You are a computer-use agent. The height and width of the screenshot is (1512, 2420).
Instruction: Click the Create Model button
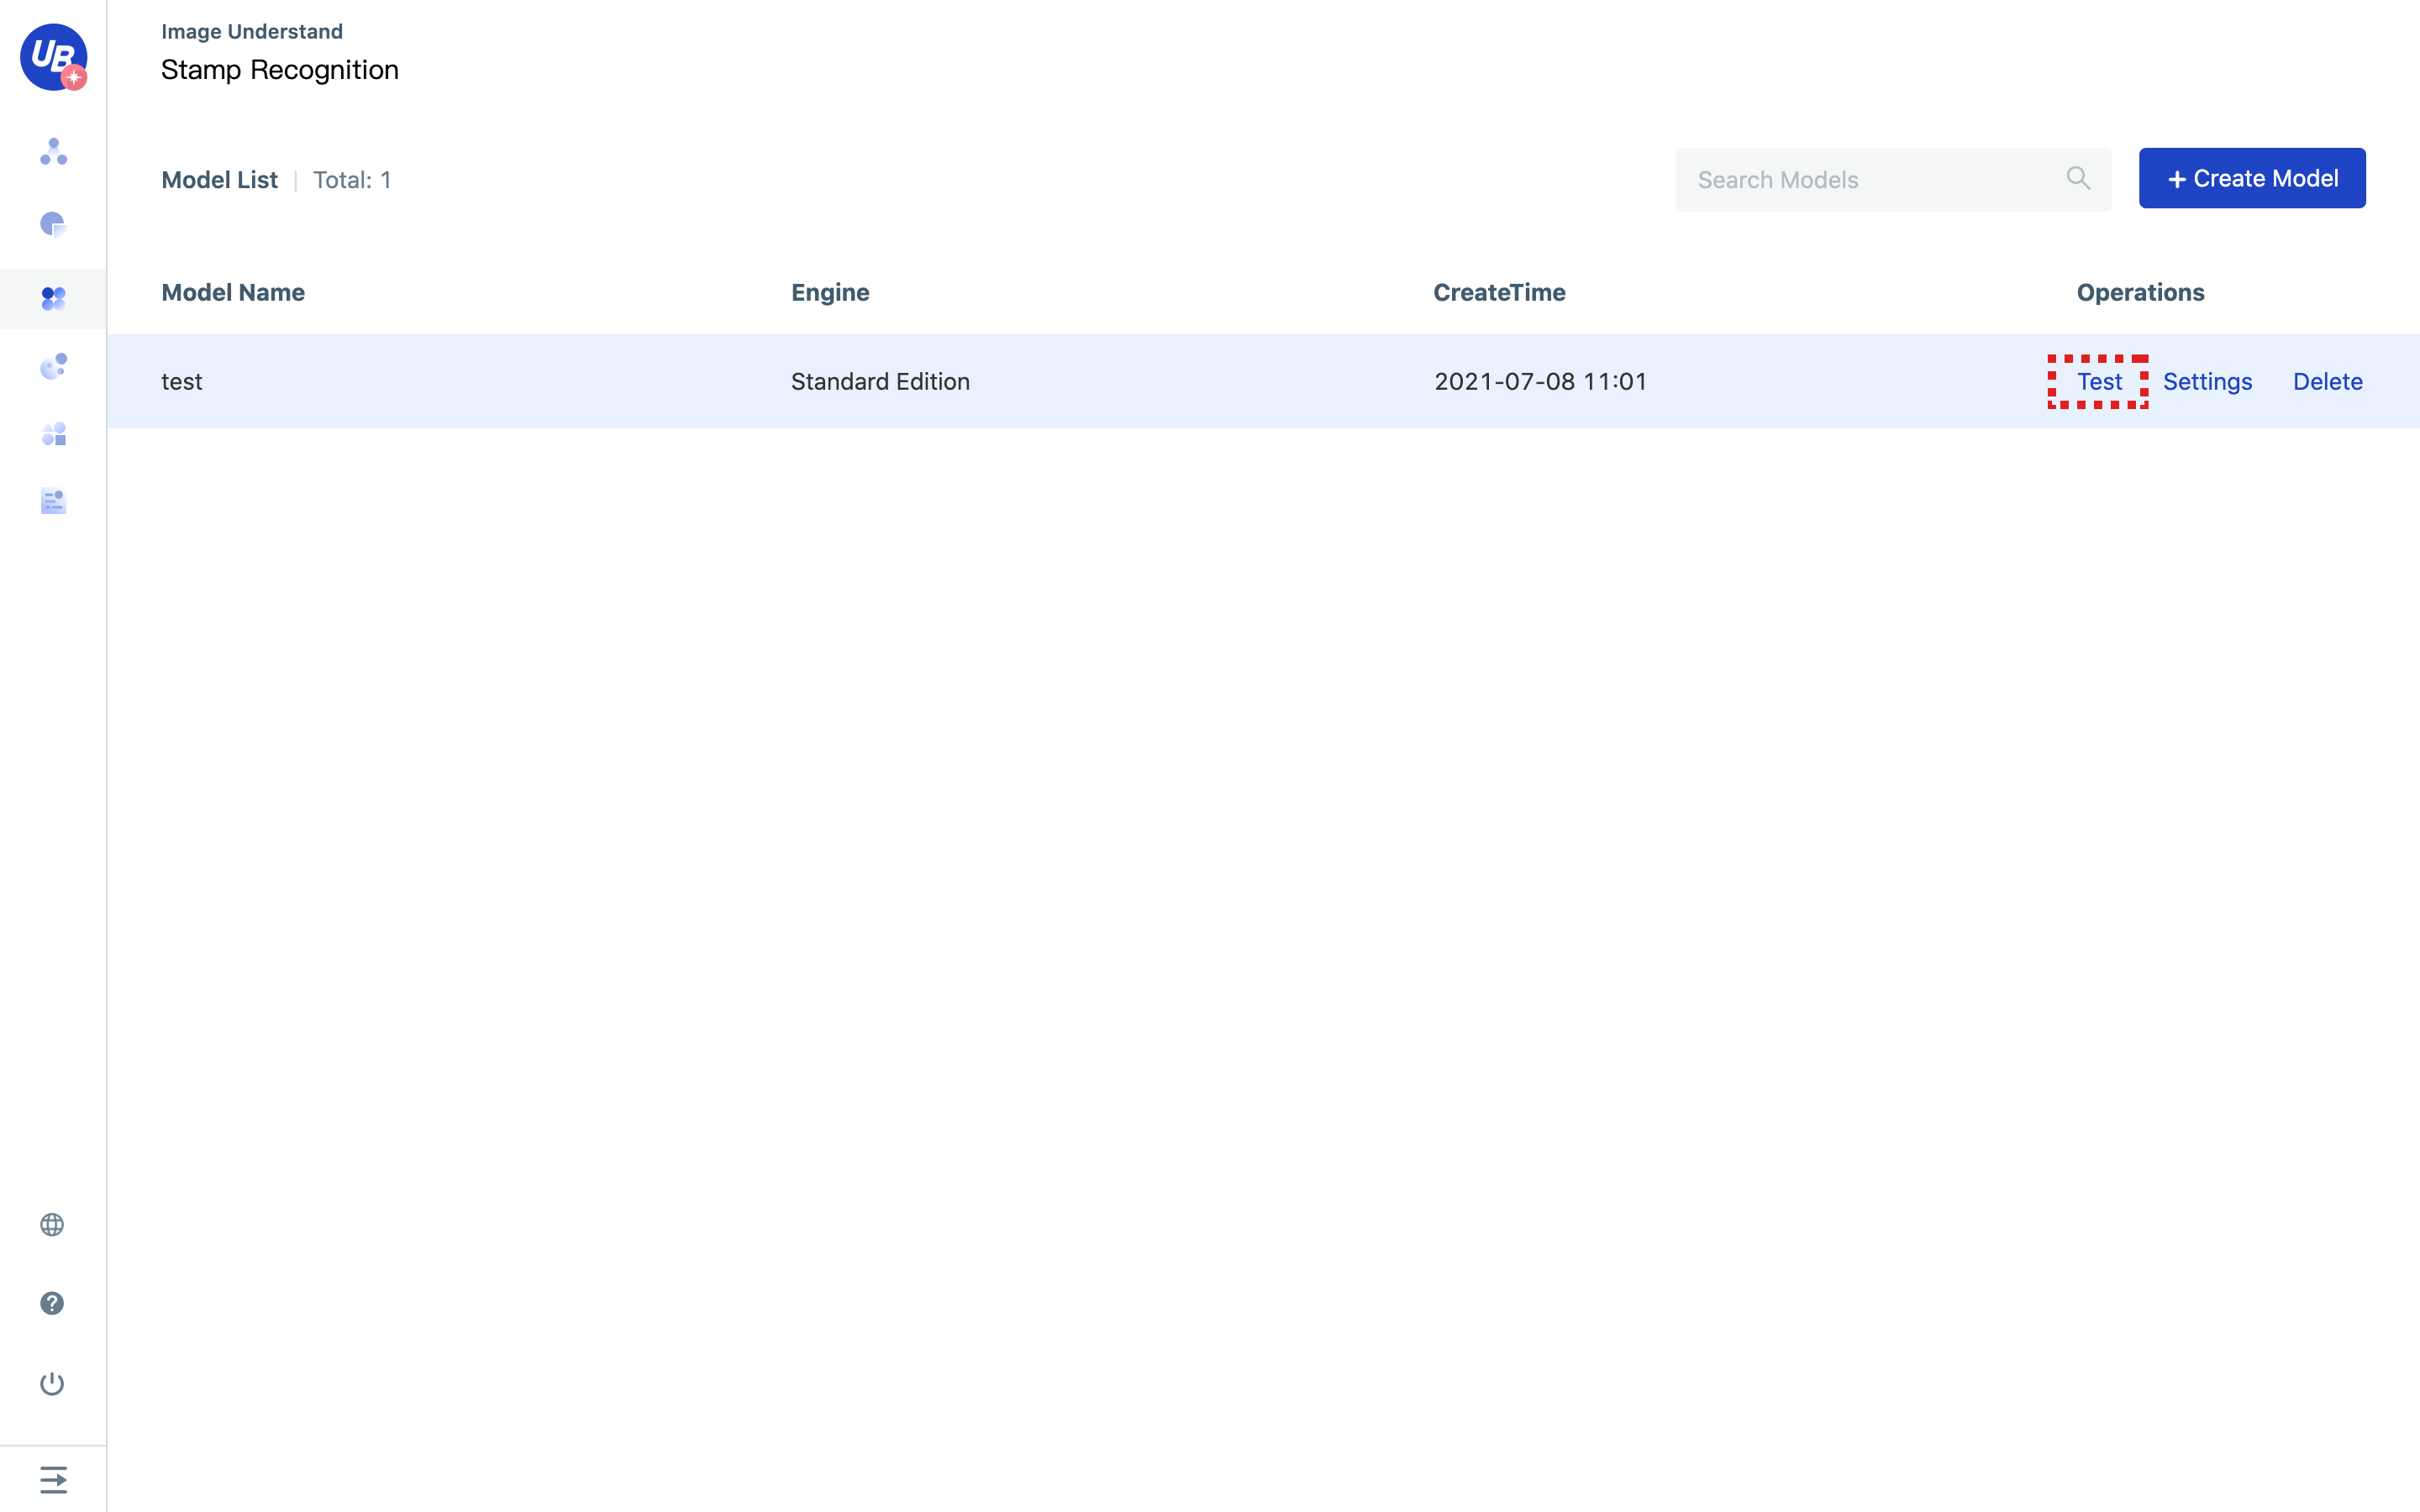(x=2252, y=178)
